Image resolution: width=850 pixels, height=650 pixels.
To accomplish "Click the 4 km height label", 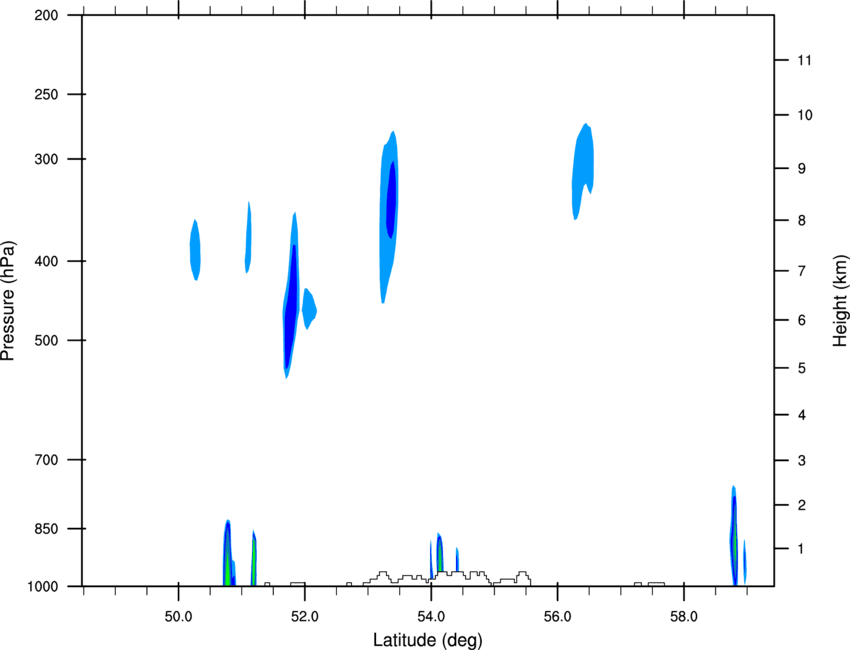I will coord(802,415).
